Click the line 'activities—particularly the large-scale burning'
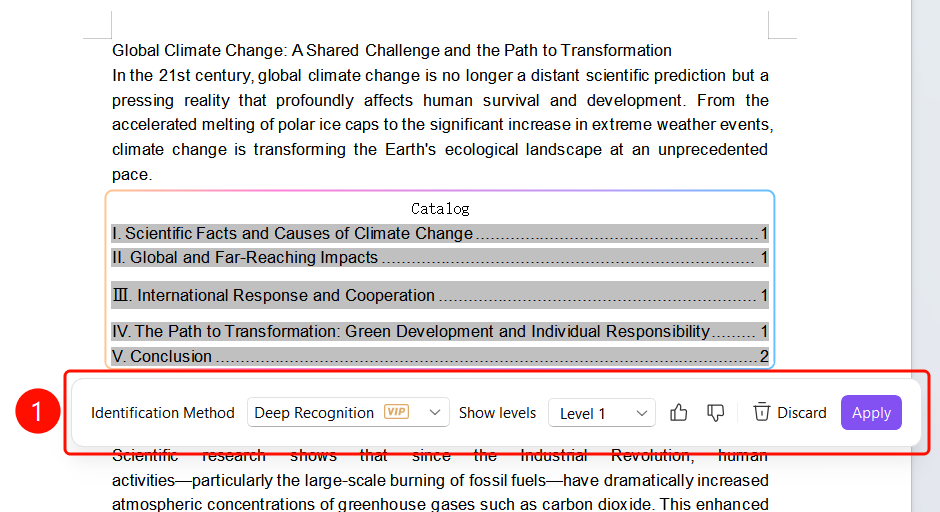The width and height of the screenshot is (940, 512). (x=440, y=480)
